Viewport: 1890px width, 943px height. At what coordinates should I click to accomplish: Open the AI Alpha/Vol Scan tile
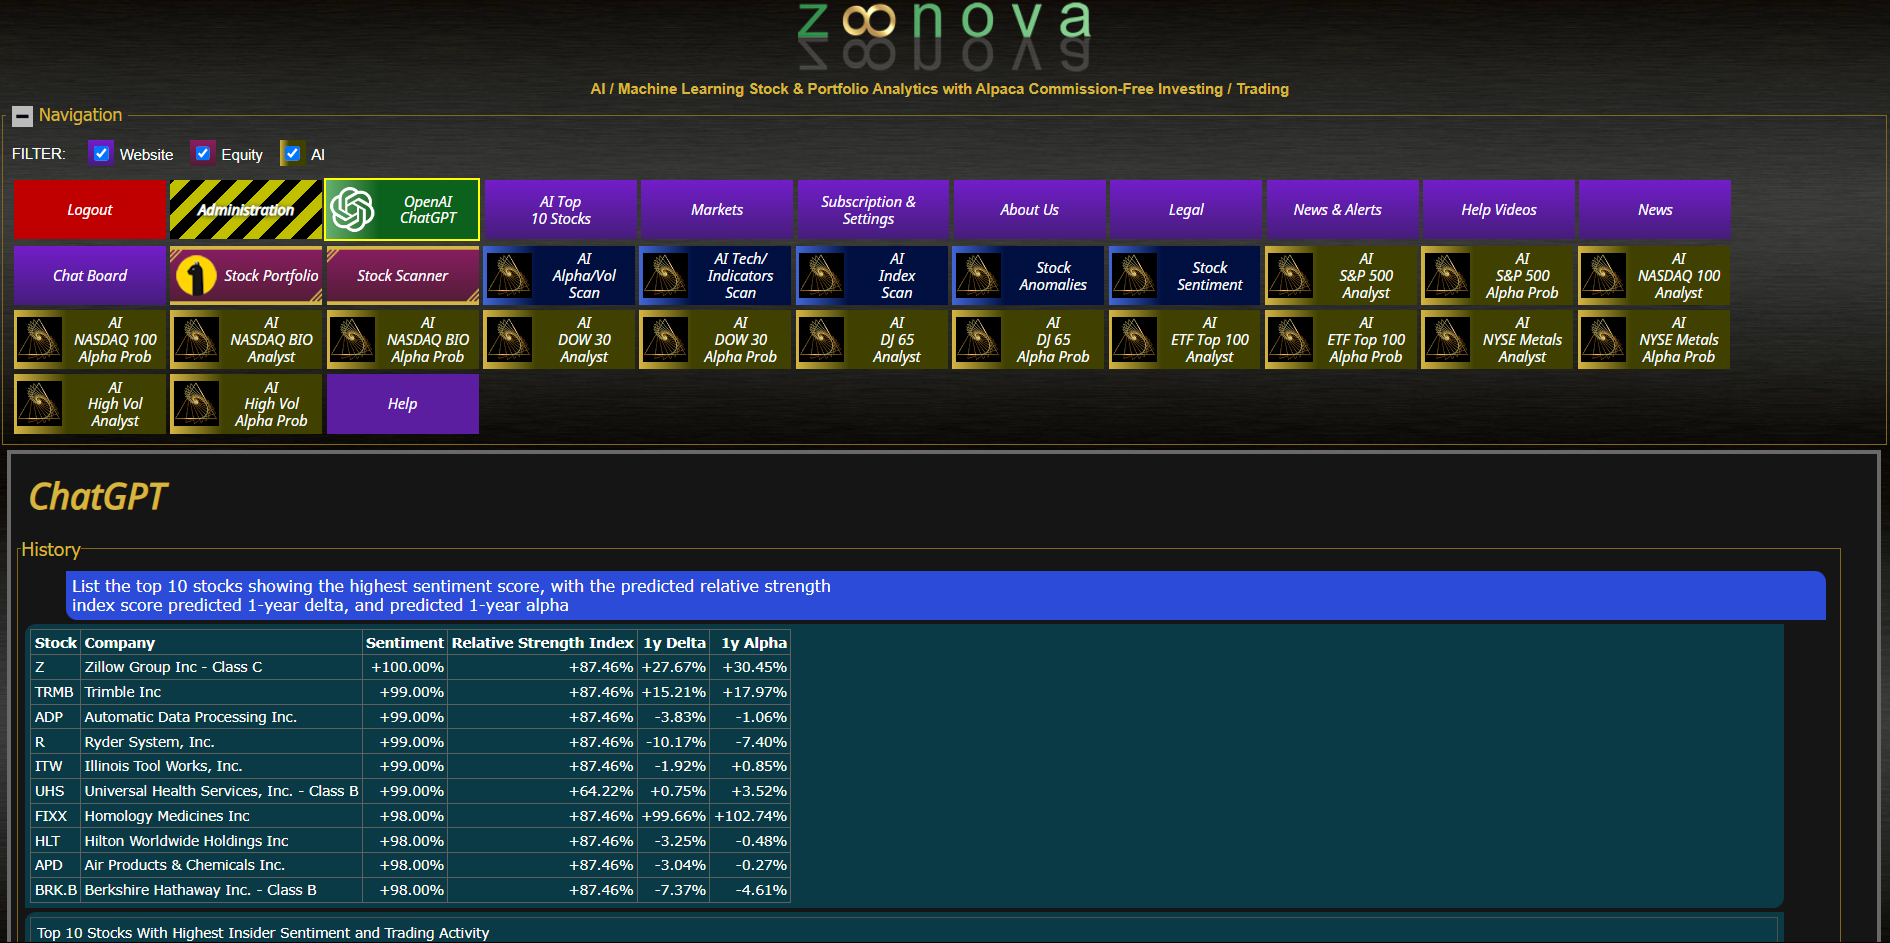click(x=559, y=276)
